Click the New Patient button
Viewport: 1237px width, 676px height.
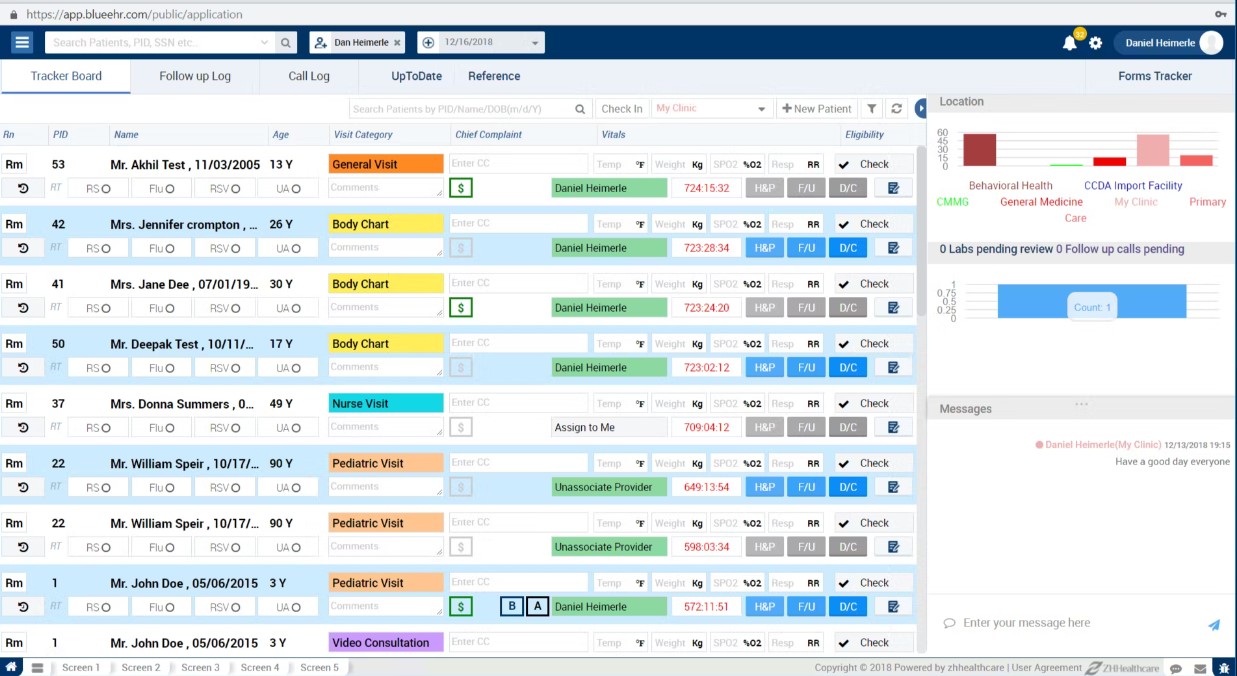click(x=816, y=109)
